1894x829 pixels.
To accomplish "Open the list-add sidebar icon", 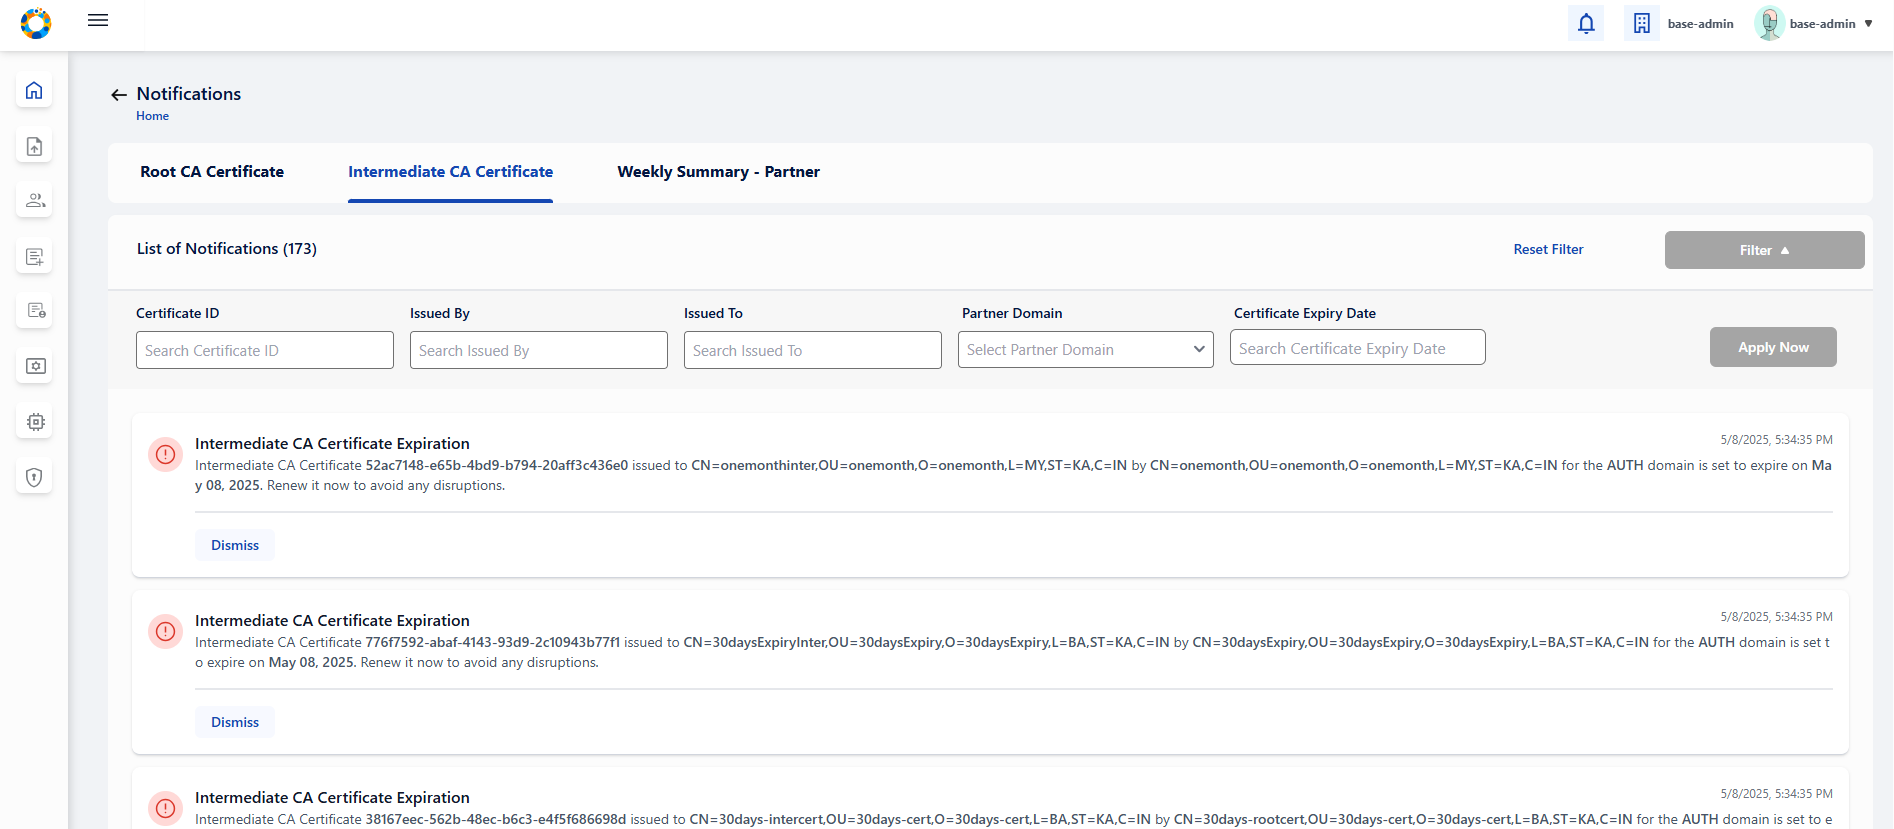I will point(34,256).
